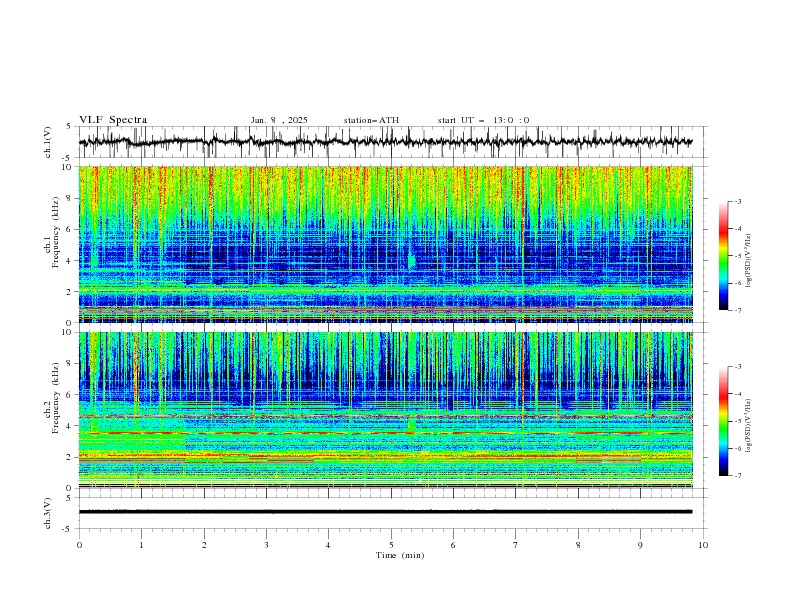This screenshot has width=792, height=612.
Task: Click the "-5" tick of the upper color bar
Action: tap(737, 256)
